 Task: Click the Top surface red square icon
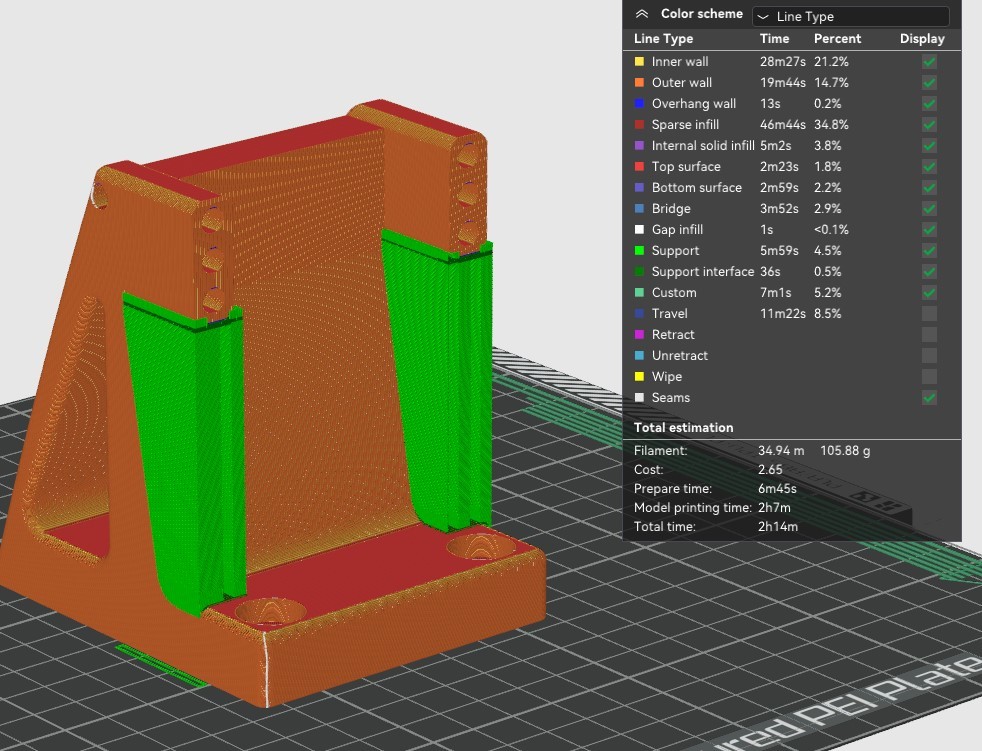[640, 167]
